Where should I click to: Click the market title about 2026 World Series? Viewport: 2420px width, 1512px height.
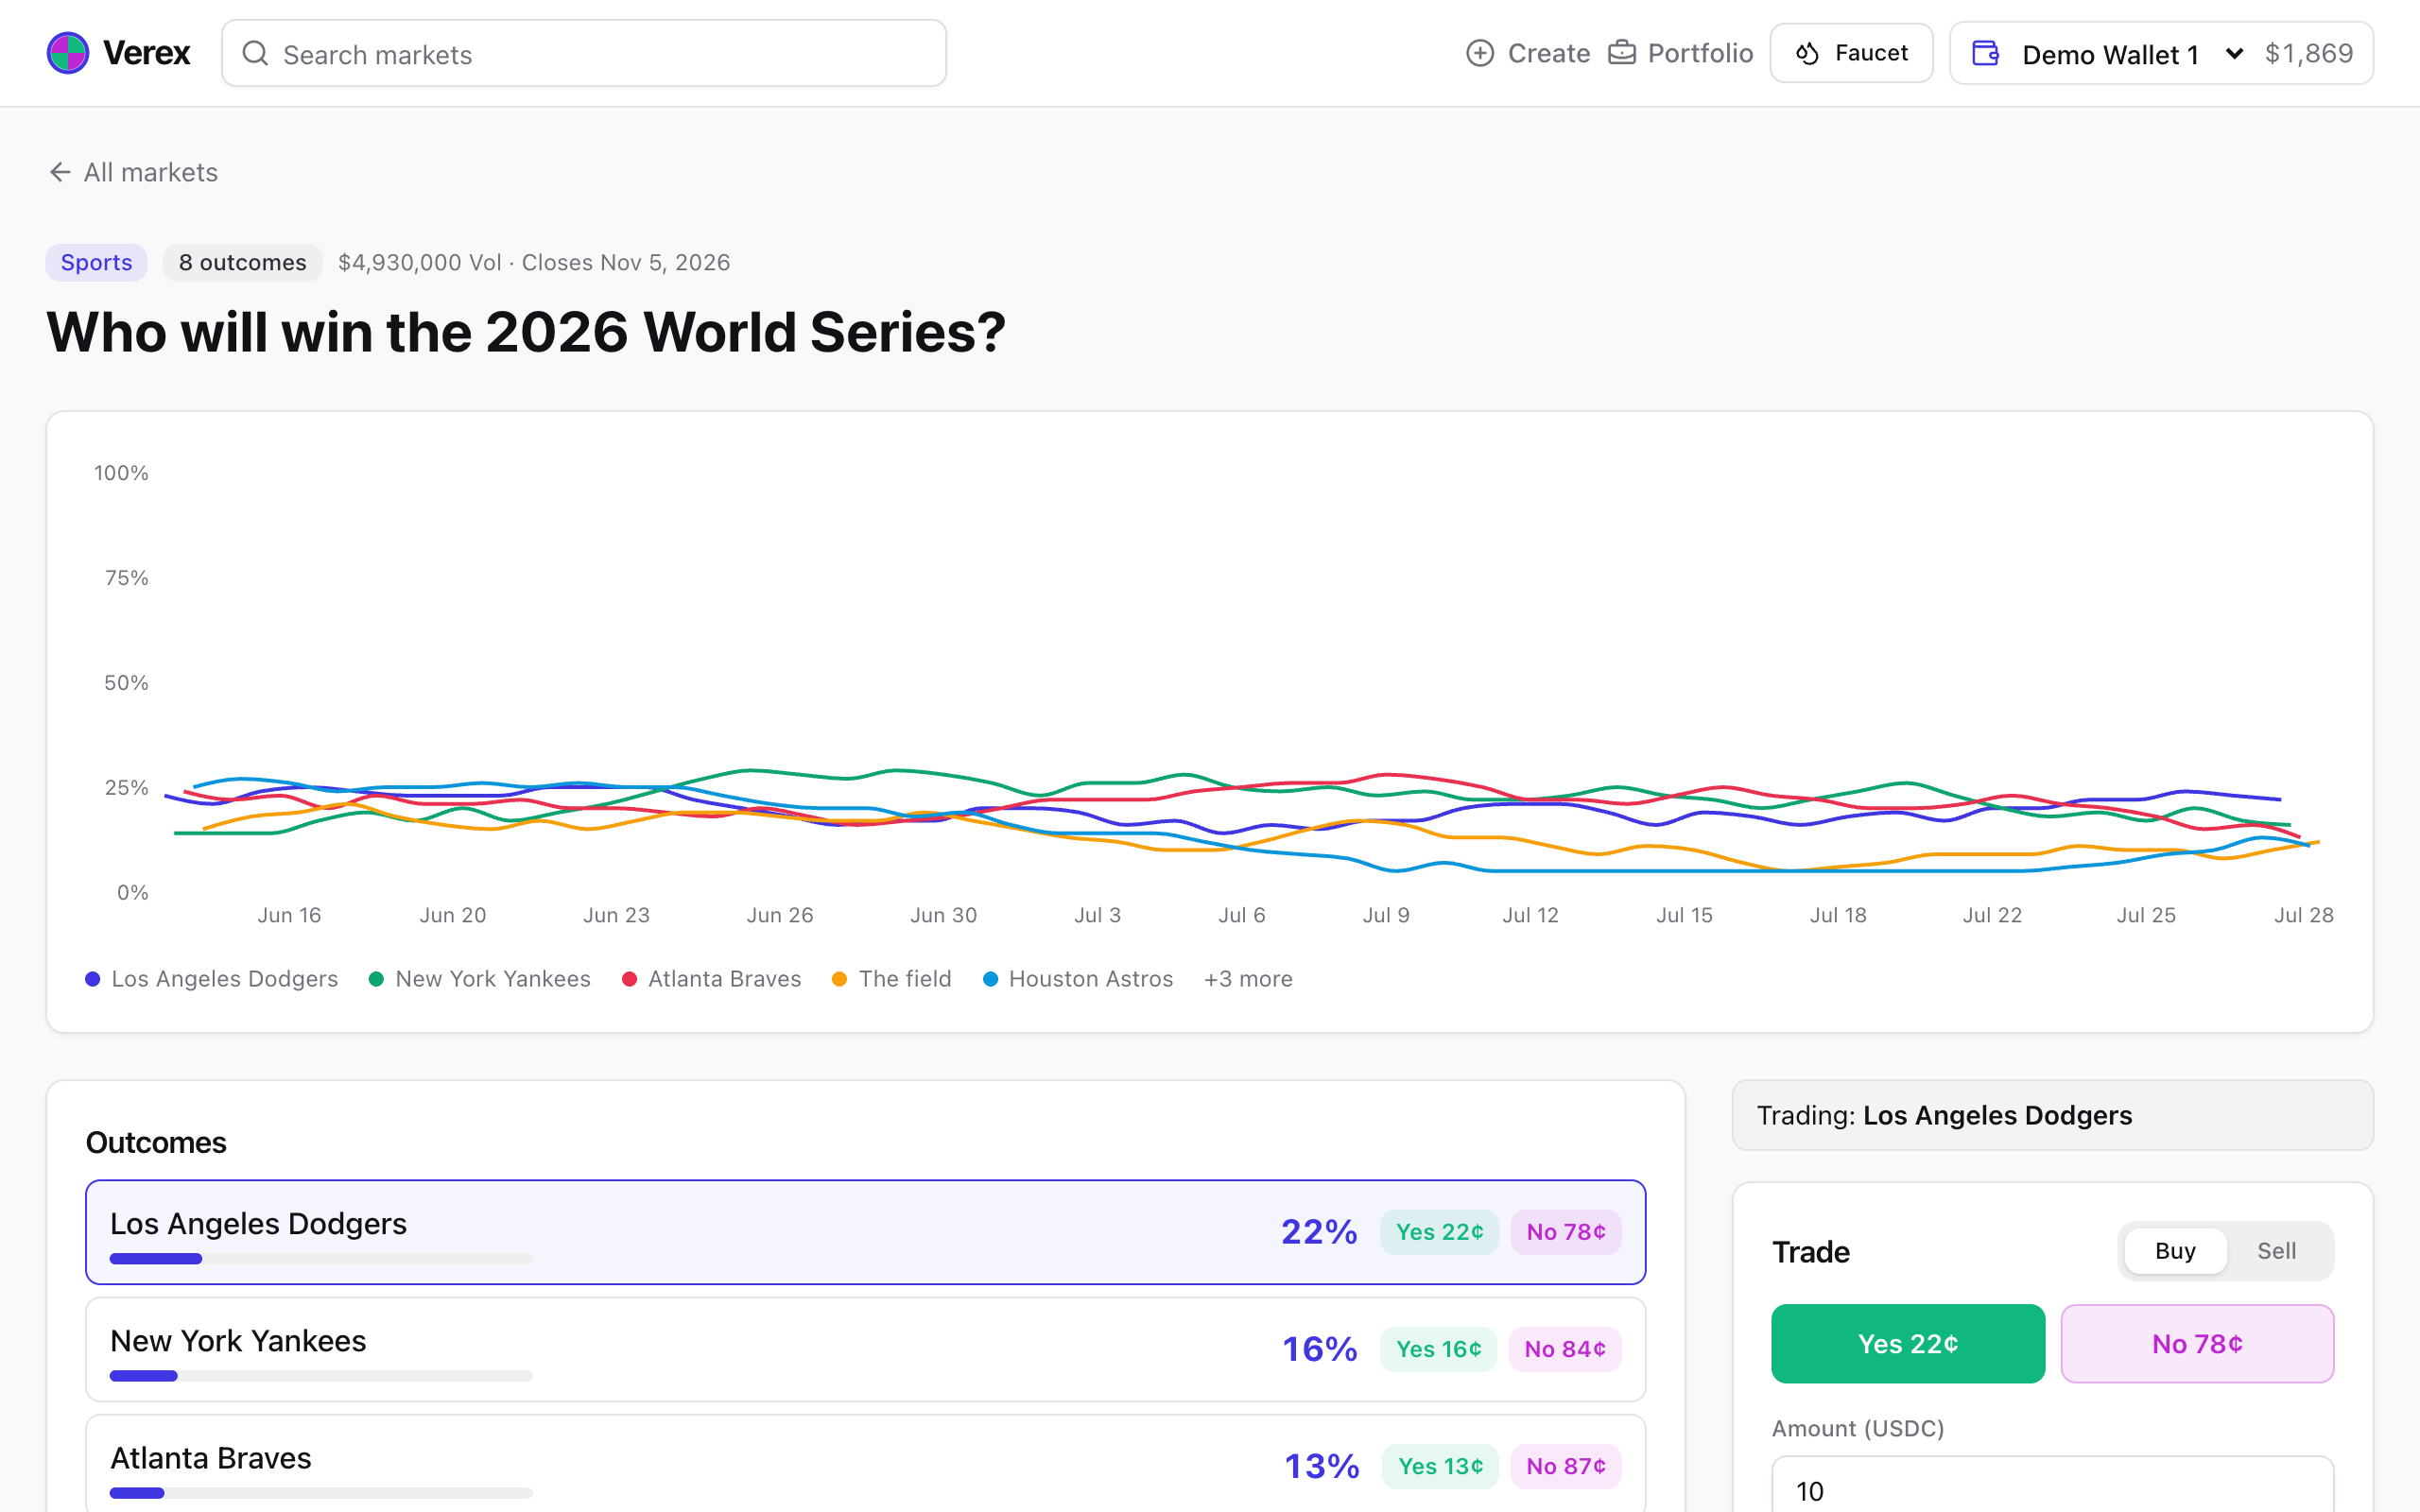(x=526, y=332)
